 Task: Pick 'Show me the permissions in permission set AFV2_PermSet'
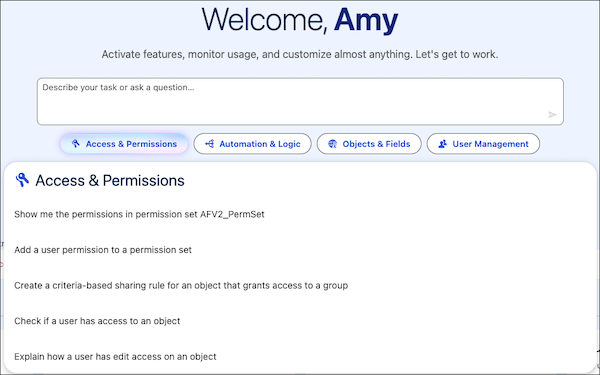point(139,214)
